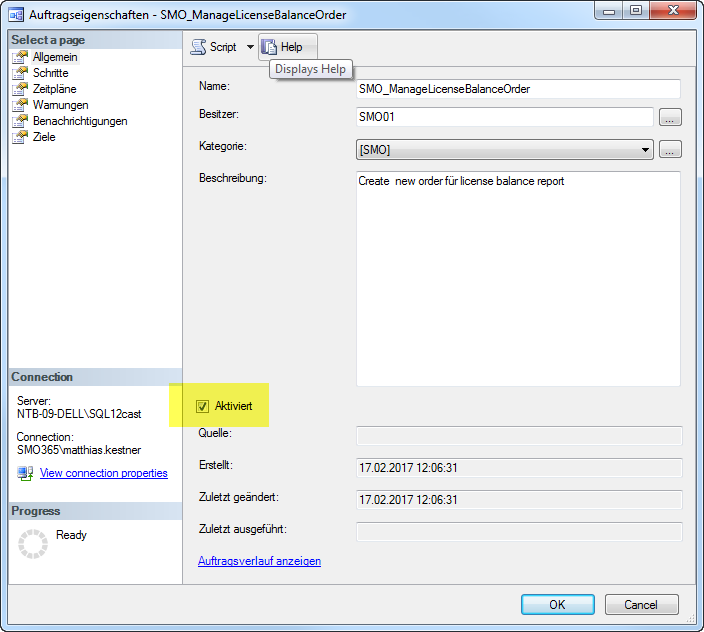This screenshot has height=632, width=704.
Task: Click inside the Beschreibung text area
Action: tap(518, 280)
